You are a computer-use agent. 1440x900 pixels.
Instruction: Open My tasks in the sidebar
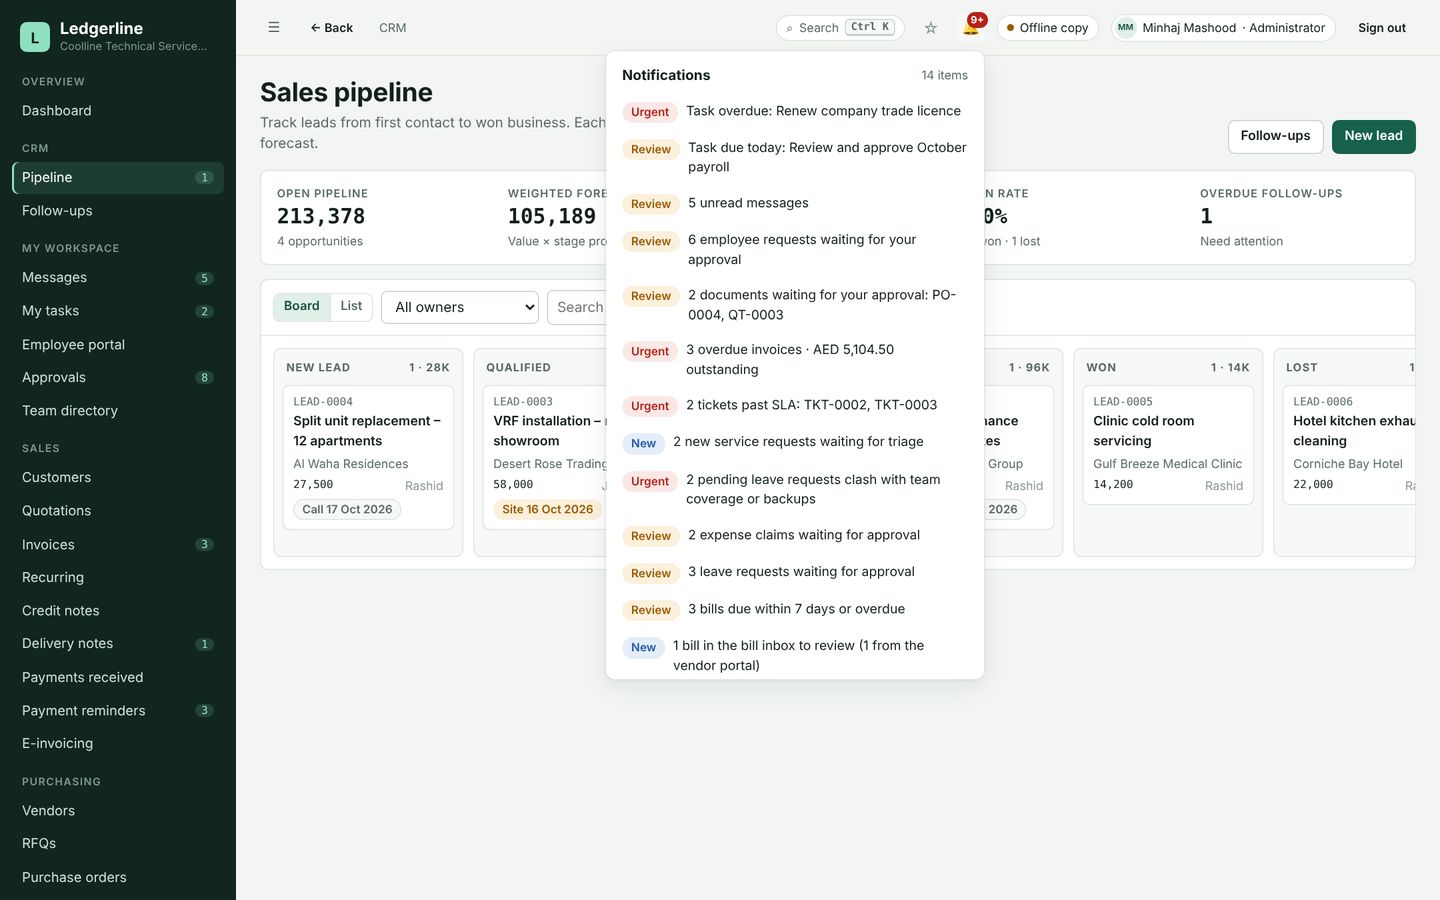(118, 311)
